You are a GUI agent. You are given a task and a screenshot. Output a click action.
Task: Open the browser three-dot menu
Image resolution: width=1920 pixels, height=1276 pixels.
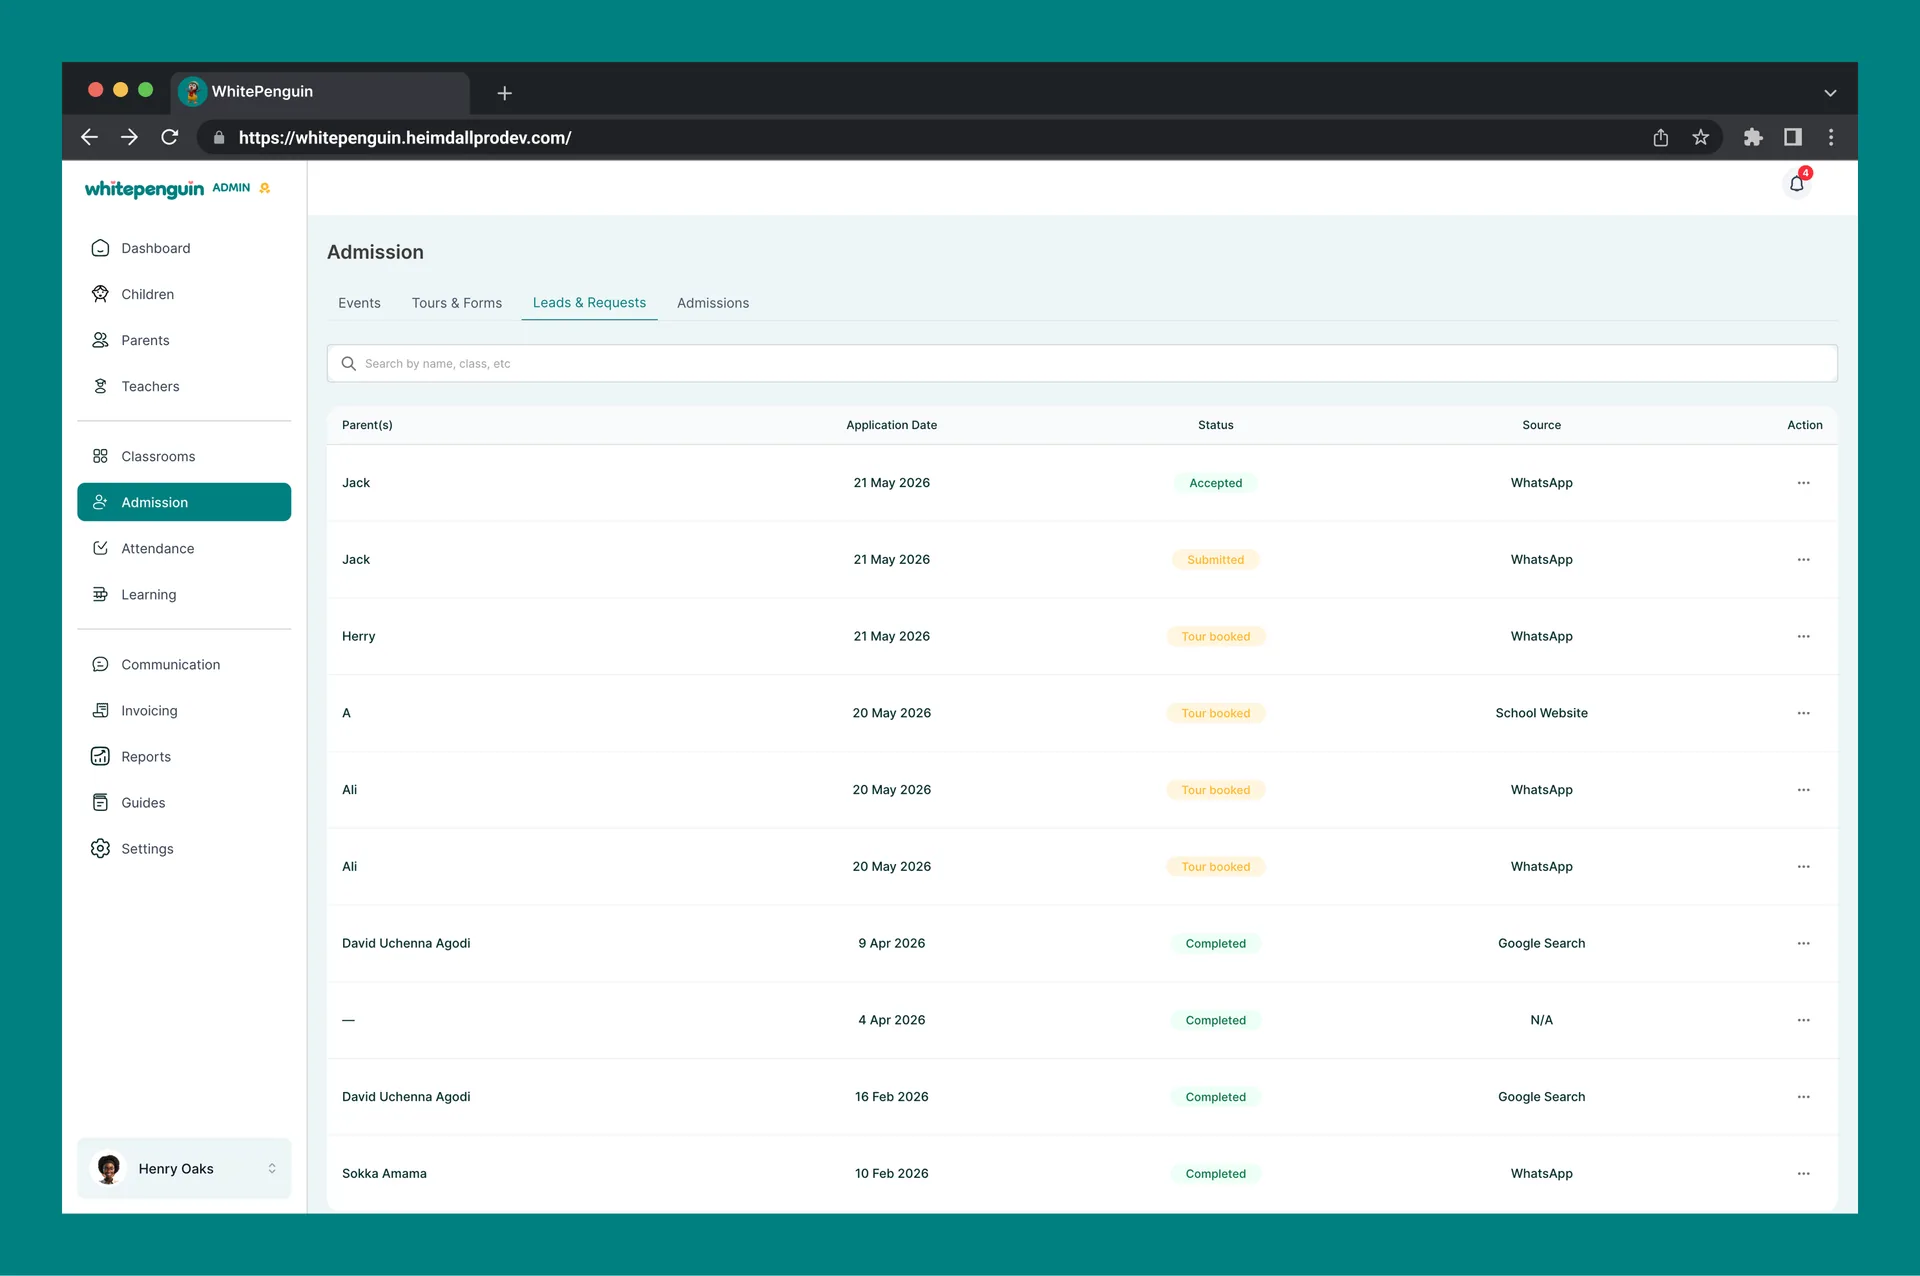1831,137
